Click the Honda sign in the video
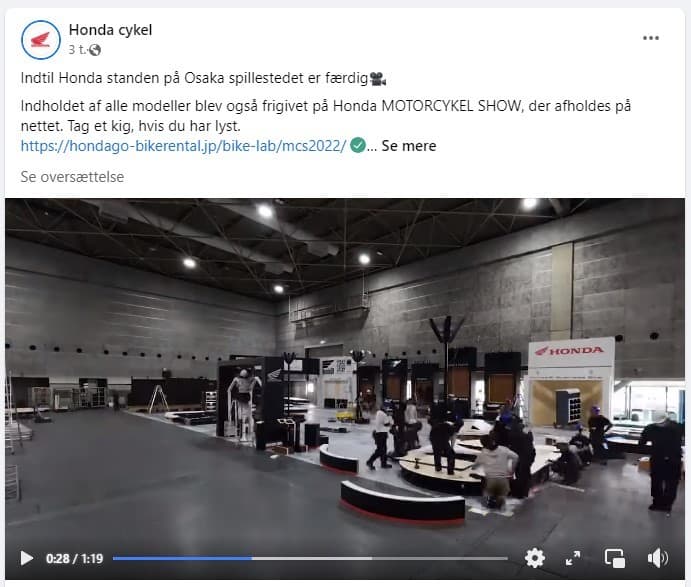 tap(569, 351)
